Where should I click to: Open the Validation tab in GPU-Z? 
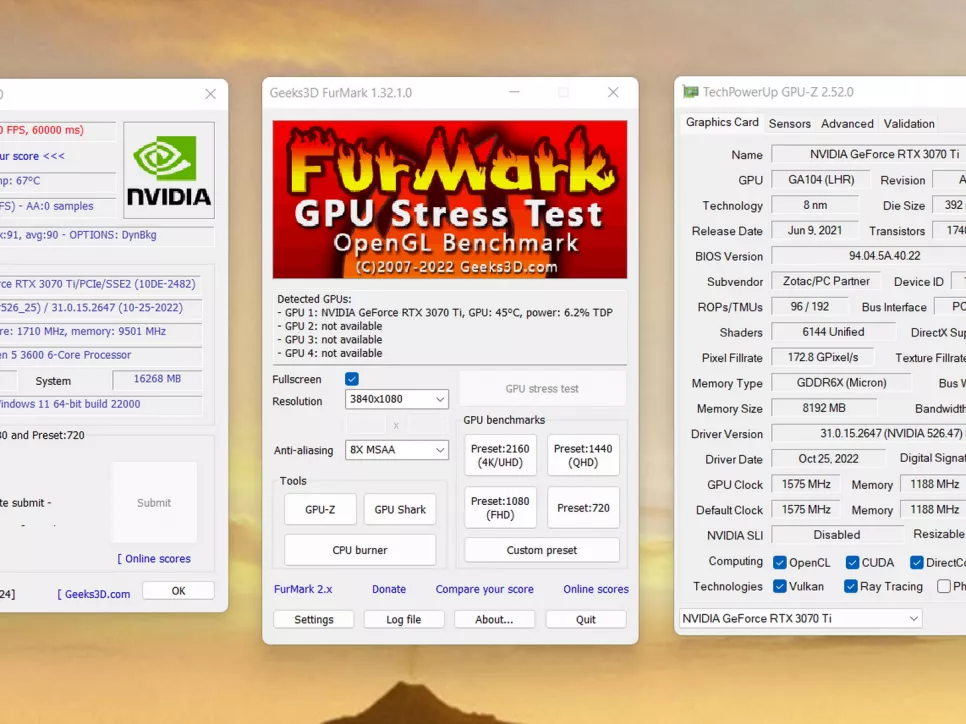tap(909, 123)
